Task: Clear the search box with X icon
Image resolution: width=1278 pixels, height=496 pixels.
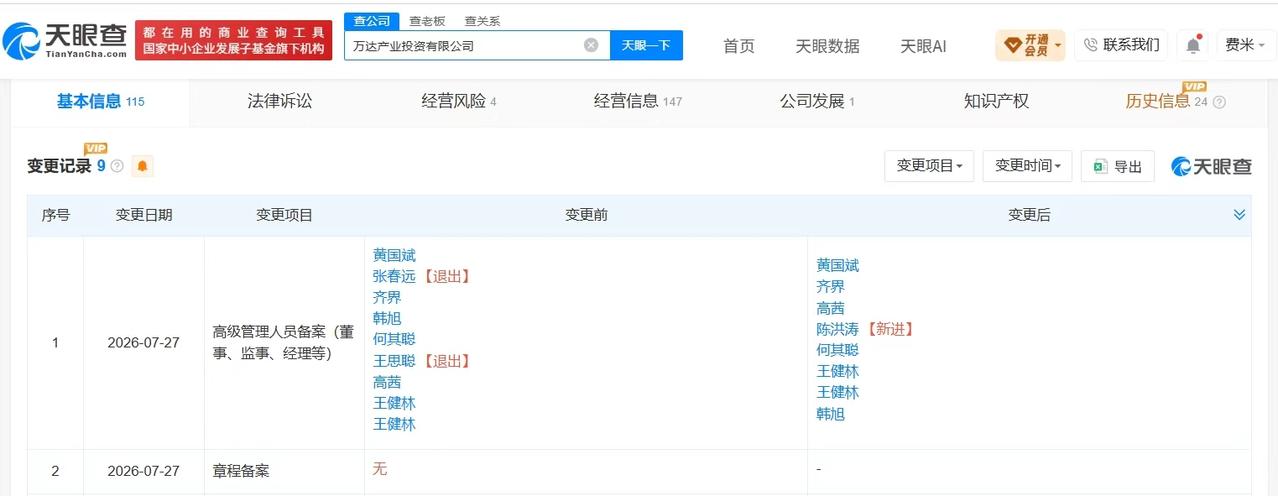Action: 591,45
